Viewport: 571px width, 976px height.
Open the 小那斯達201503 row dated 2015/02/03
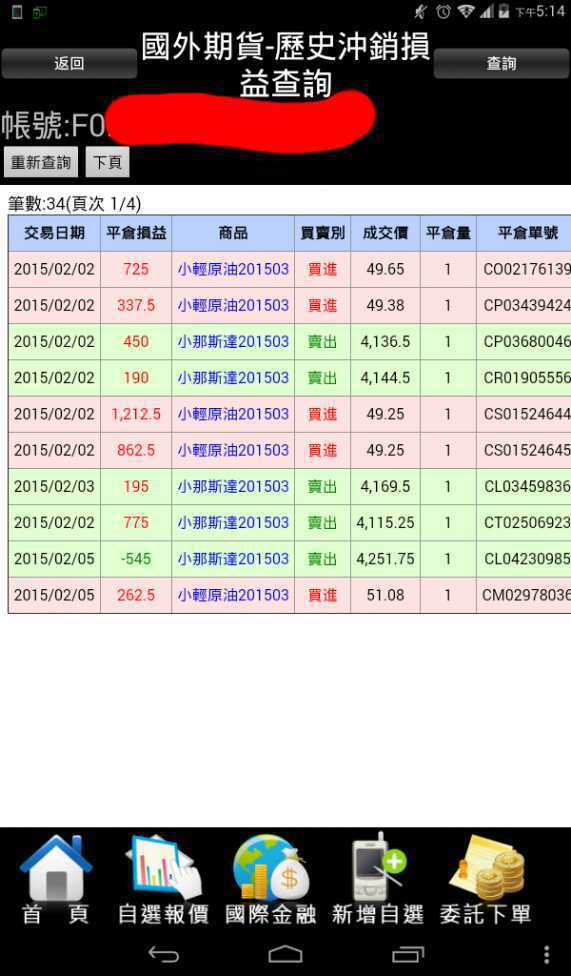point(290,486)
